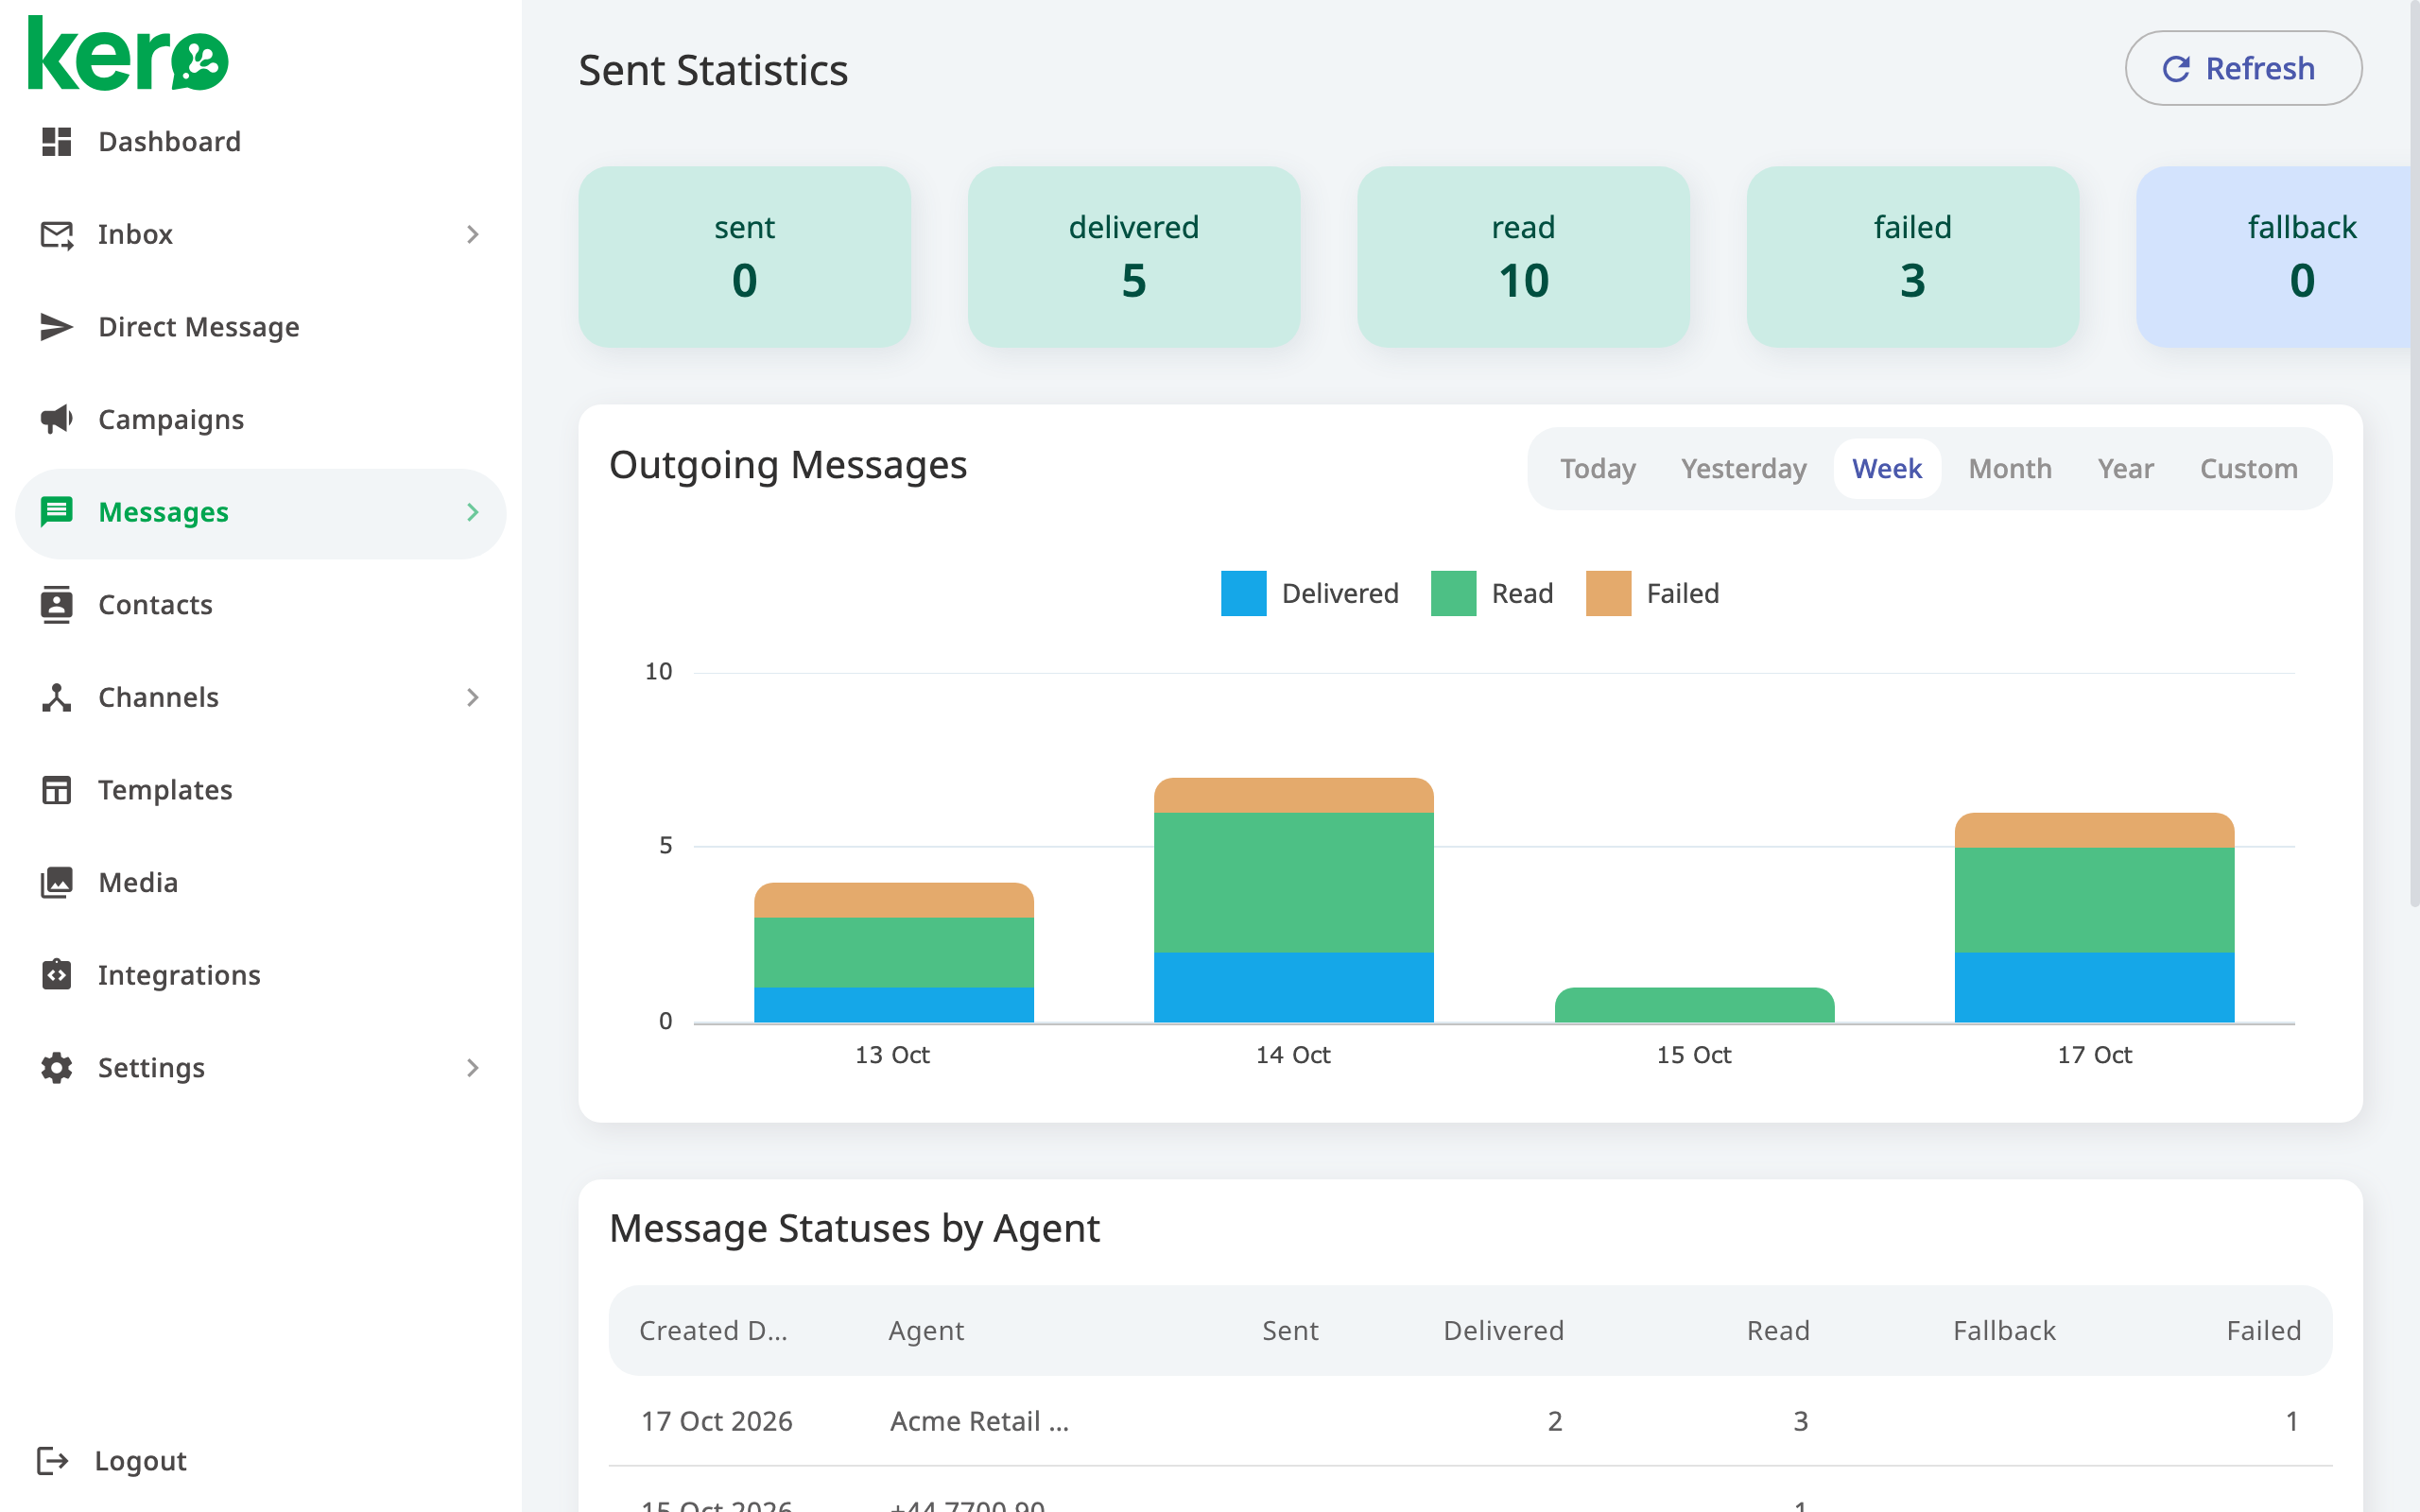This screenshot has width=2420, height=1512.
Task: Sort by the Sent column header
Action: pos(1290,1331)
